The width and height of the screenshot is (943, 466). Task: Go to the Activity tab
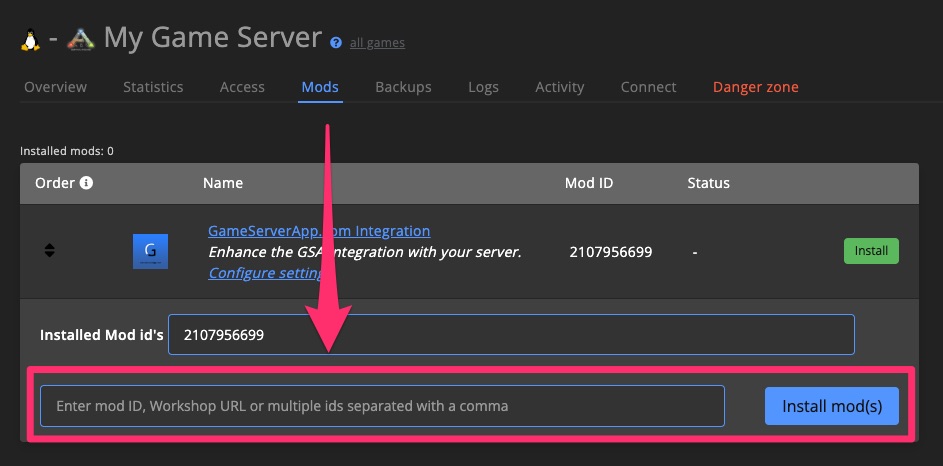[x=560, y=87]
